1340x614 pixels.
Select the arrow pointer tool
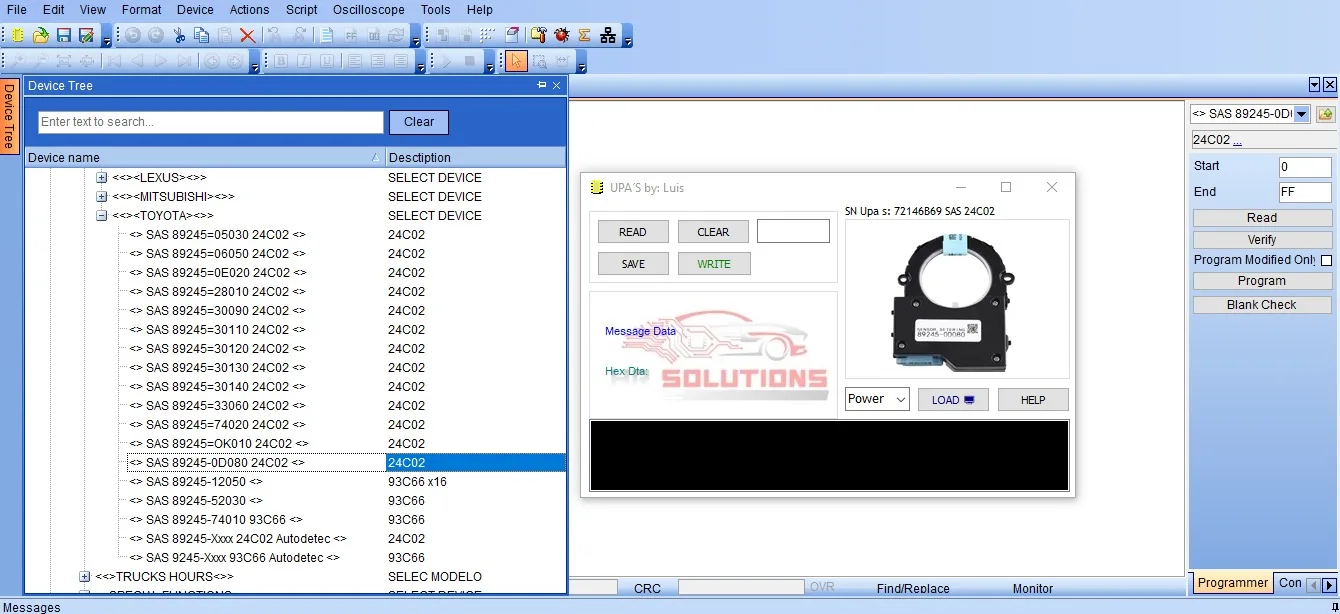[x=516, y=61]
